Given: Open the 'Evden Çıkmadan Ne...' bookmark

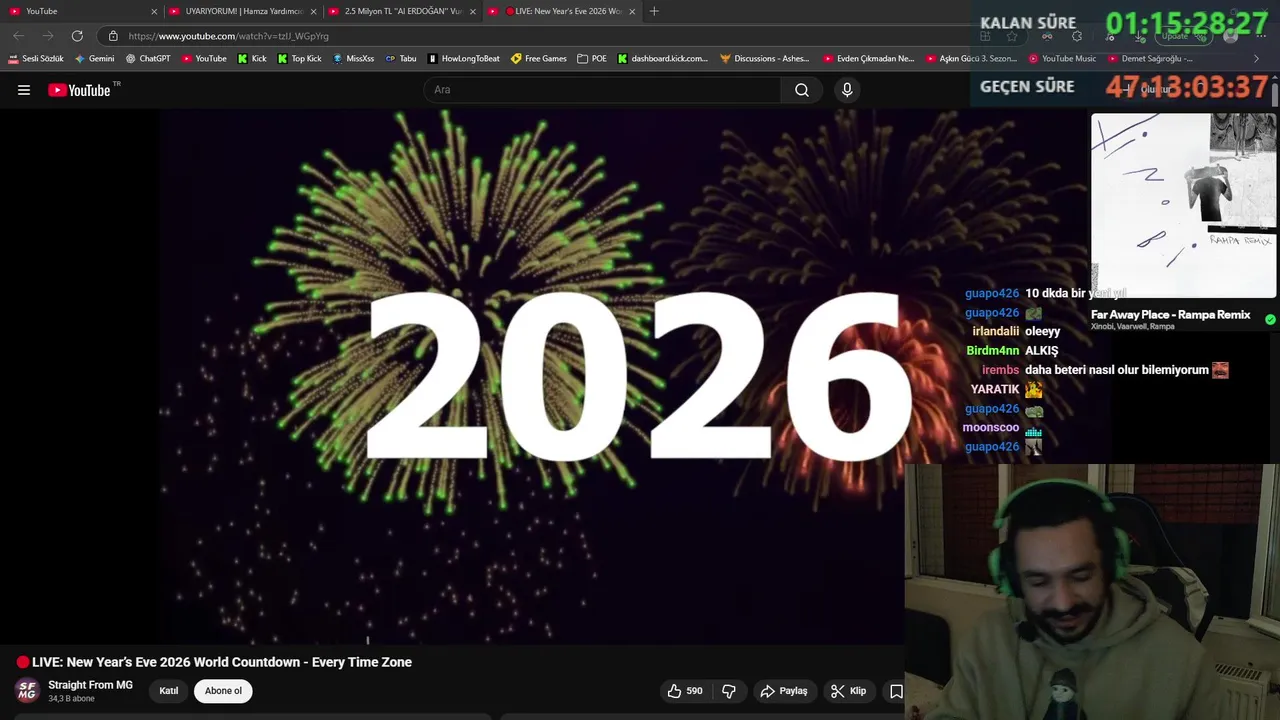Looking at the screenshot, I should 869,59.
